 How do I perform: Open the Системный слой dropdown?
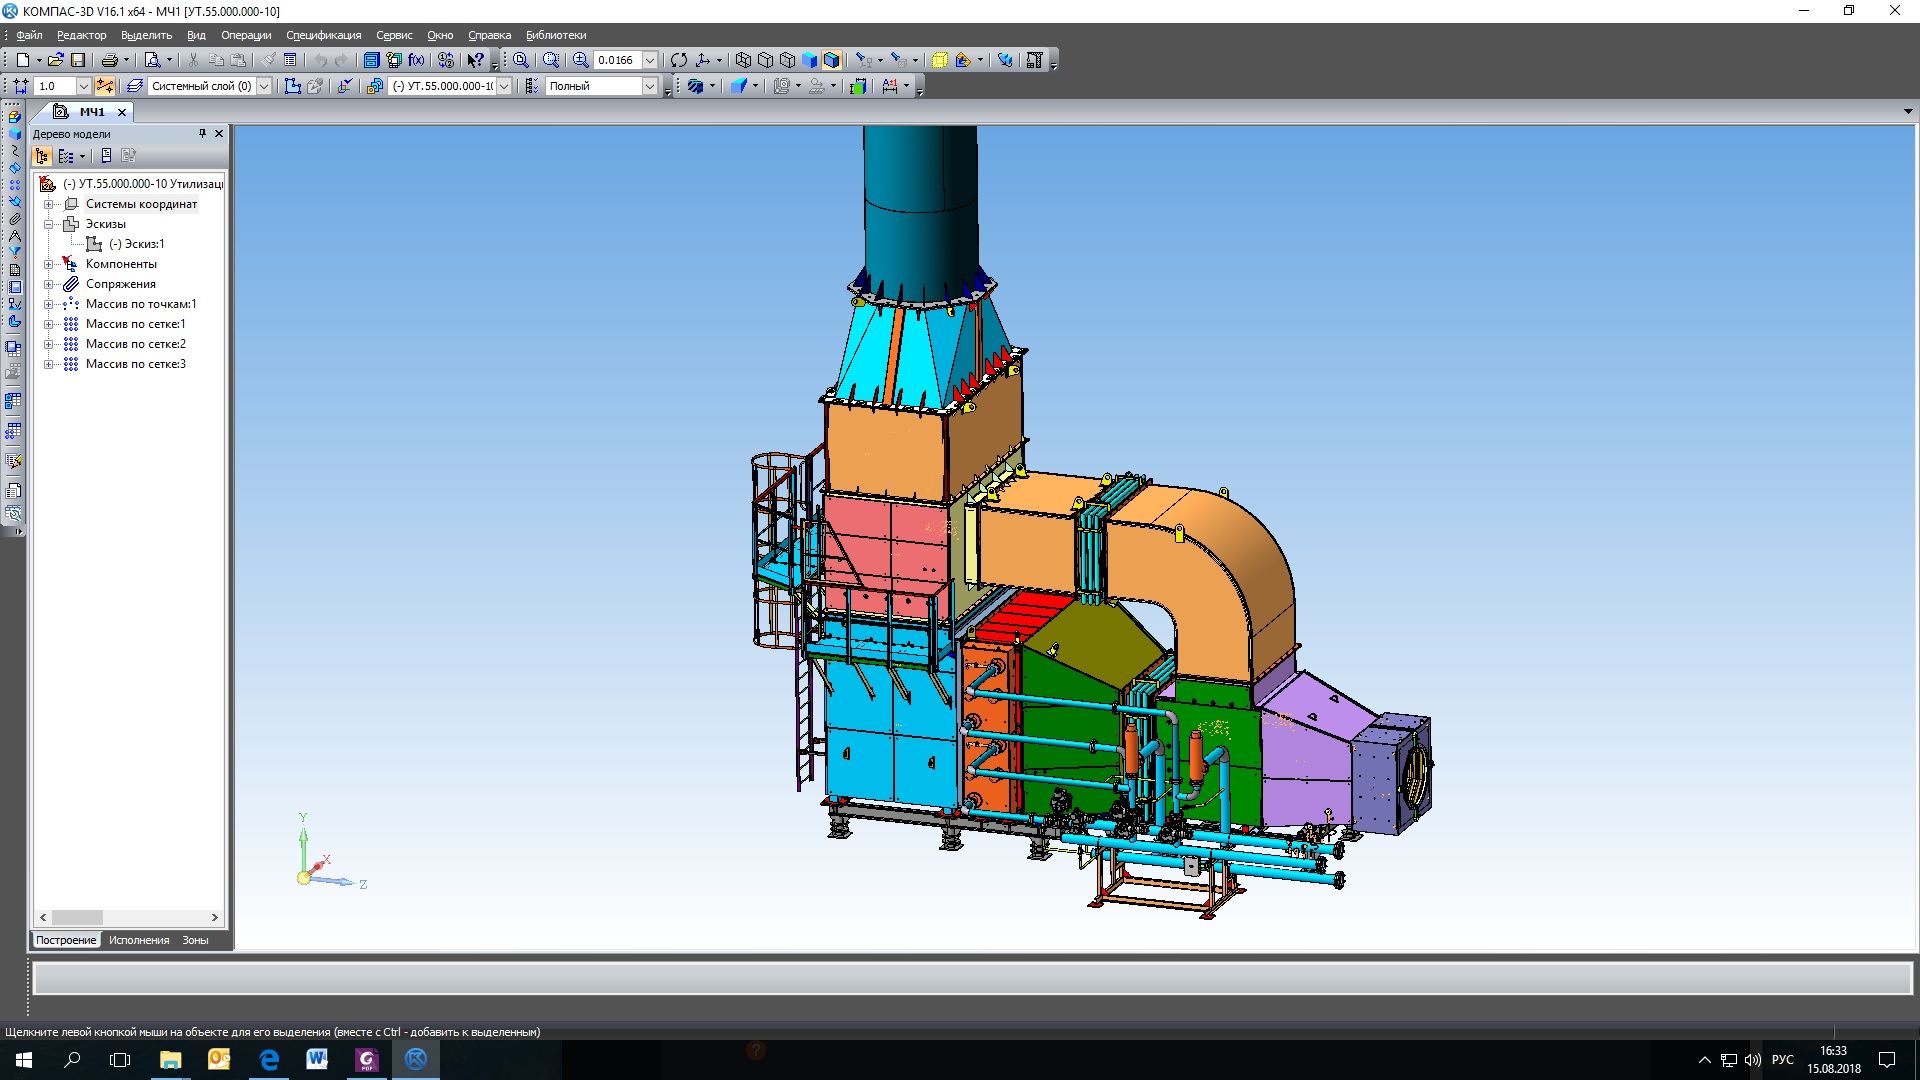tap(264, 86)
